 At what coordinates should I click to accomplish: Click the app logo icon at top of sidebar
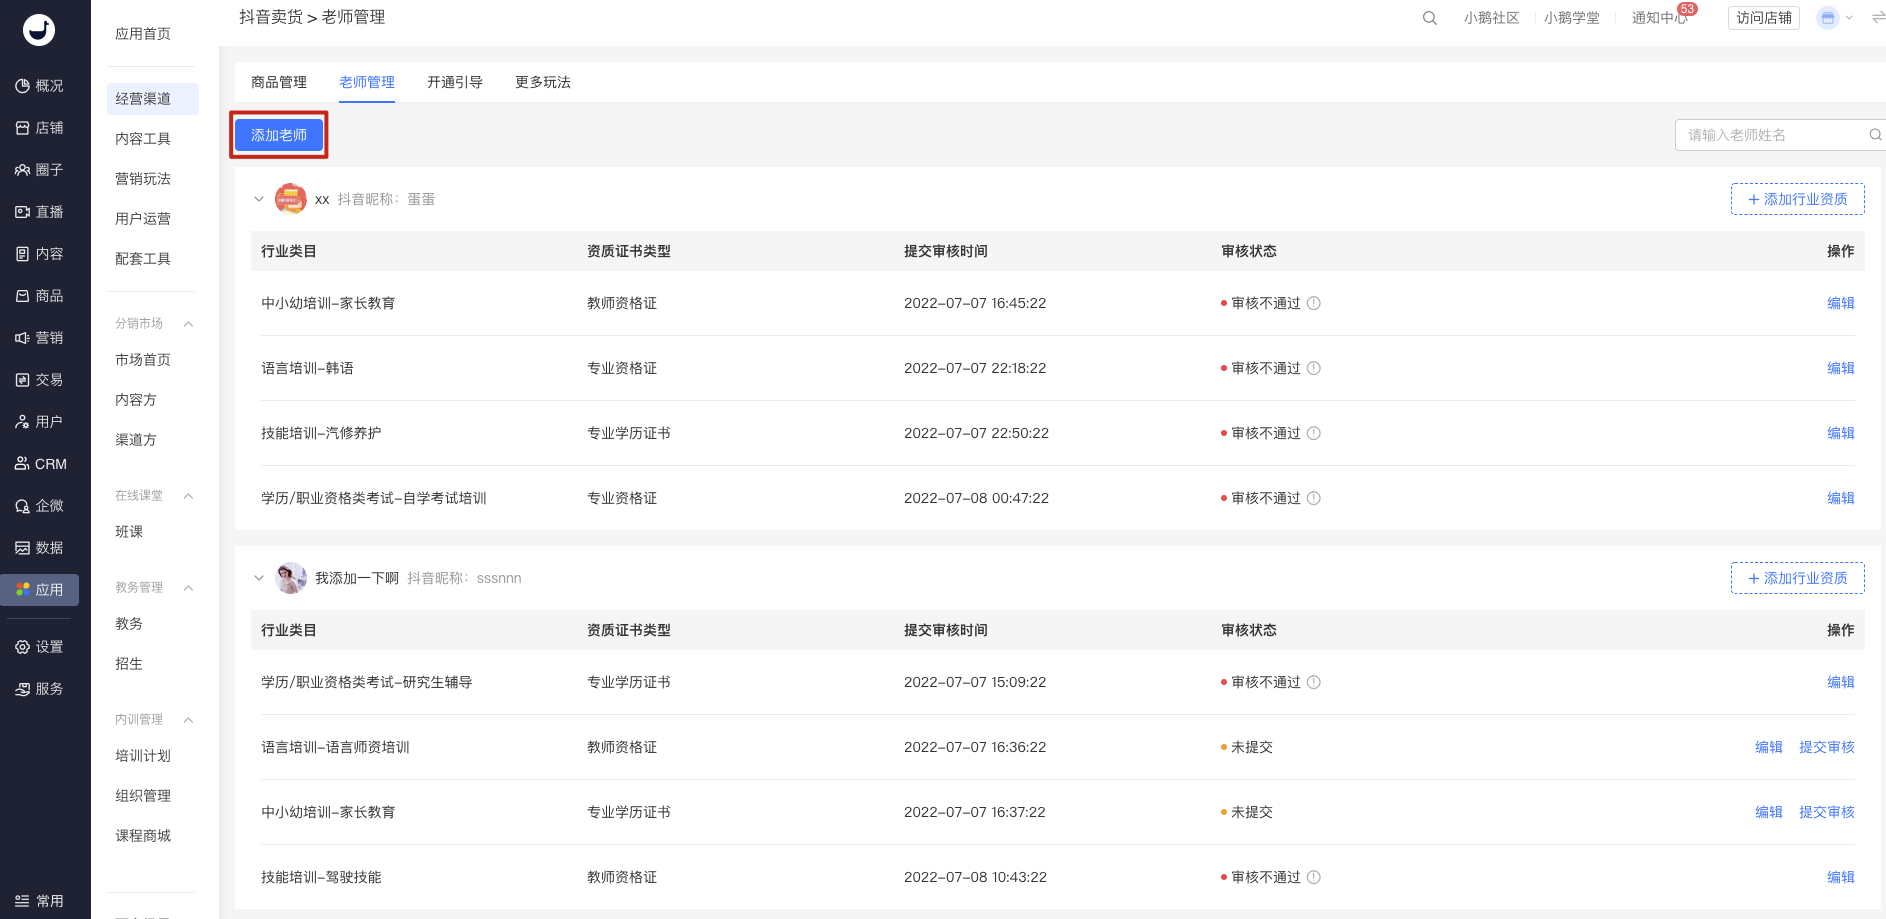[x=39, y=30]
